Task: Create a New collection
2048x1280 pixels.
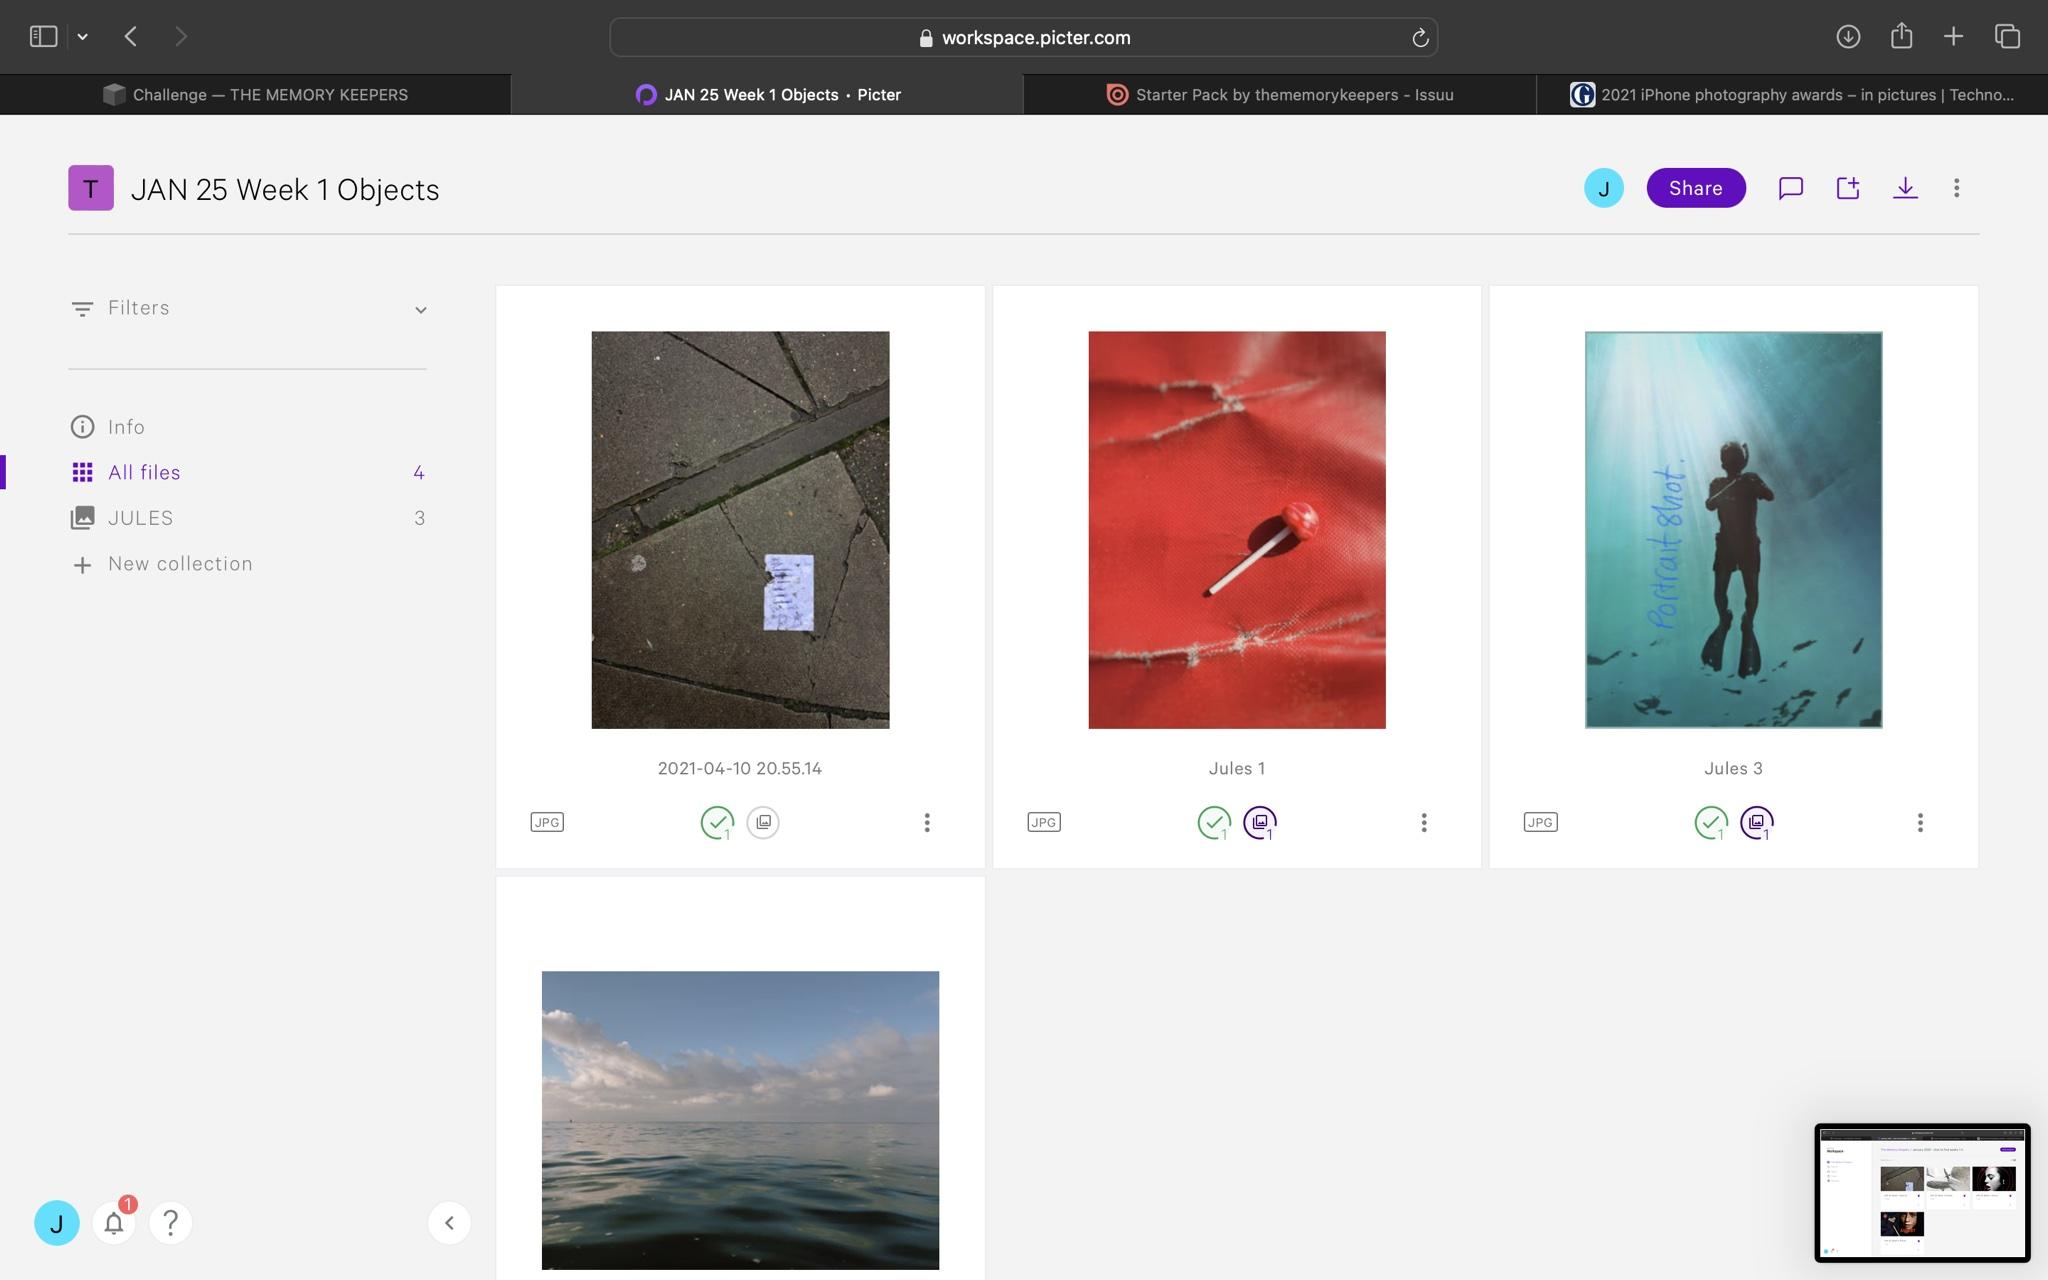Action: click(x=180, y=564)
